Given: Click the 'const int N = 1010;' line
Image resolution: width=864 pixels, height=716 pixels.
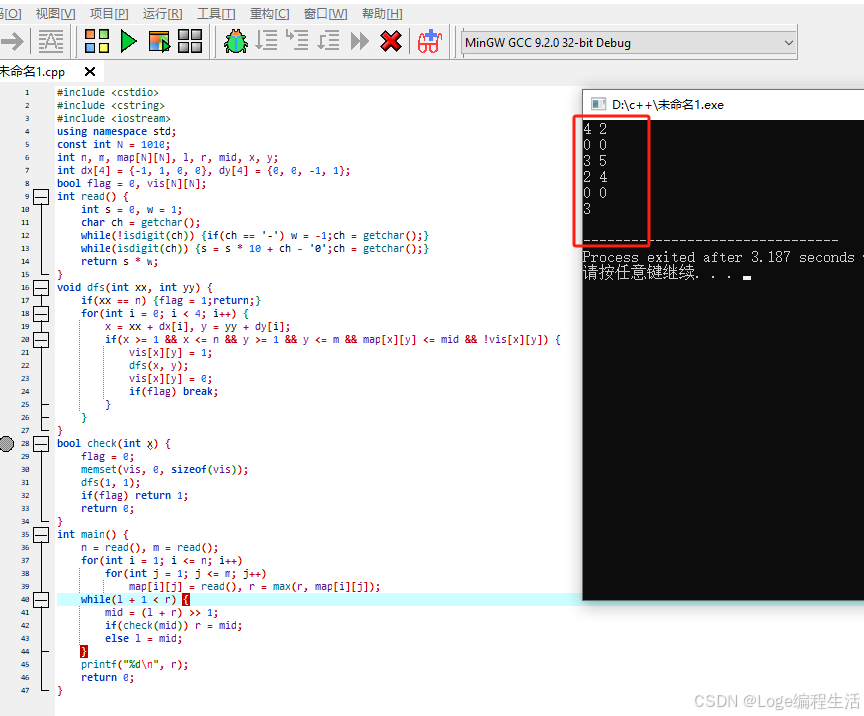Looking at the screenshot, I should coord(114,144).
